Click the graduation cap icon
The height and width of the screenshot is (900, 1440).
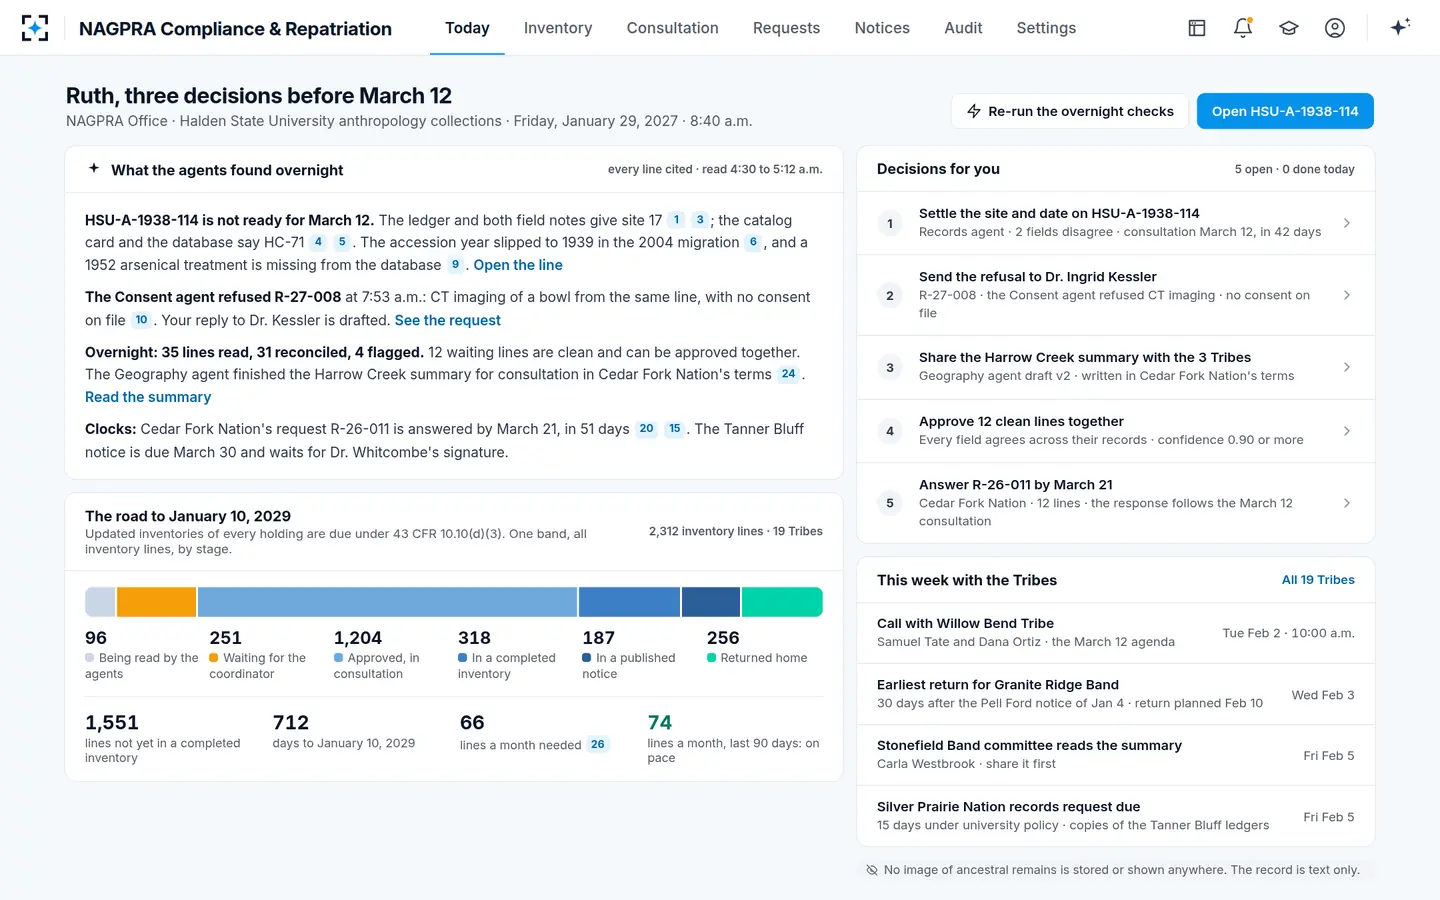point(1289,28)
